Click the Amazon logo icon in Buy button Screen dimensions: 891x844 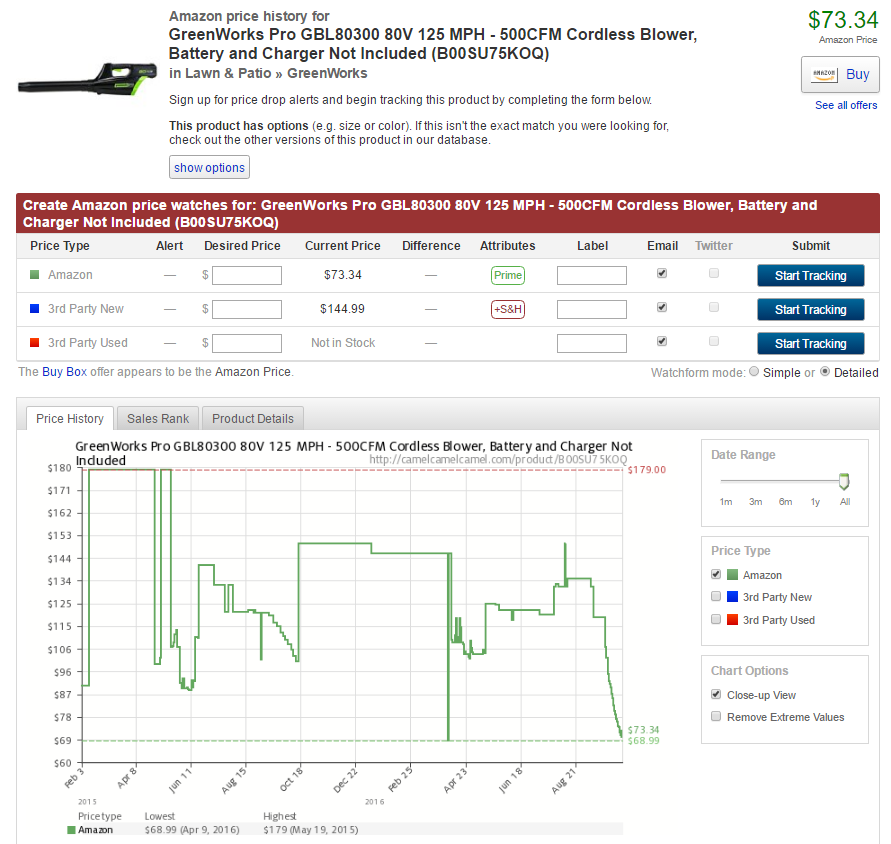tap(824, 74)
